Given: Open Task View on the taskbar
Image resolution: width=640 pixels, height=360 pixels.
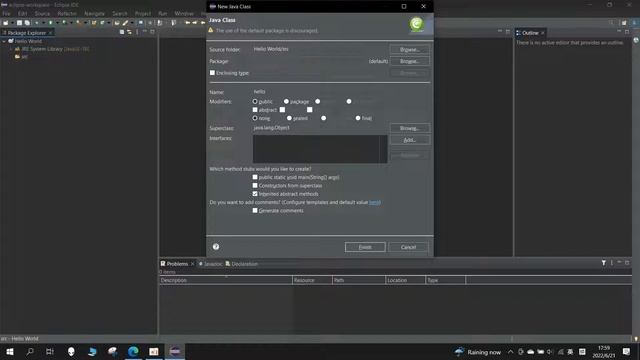Looking at the screenshot, I should (x=50, y=351).
